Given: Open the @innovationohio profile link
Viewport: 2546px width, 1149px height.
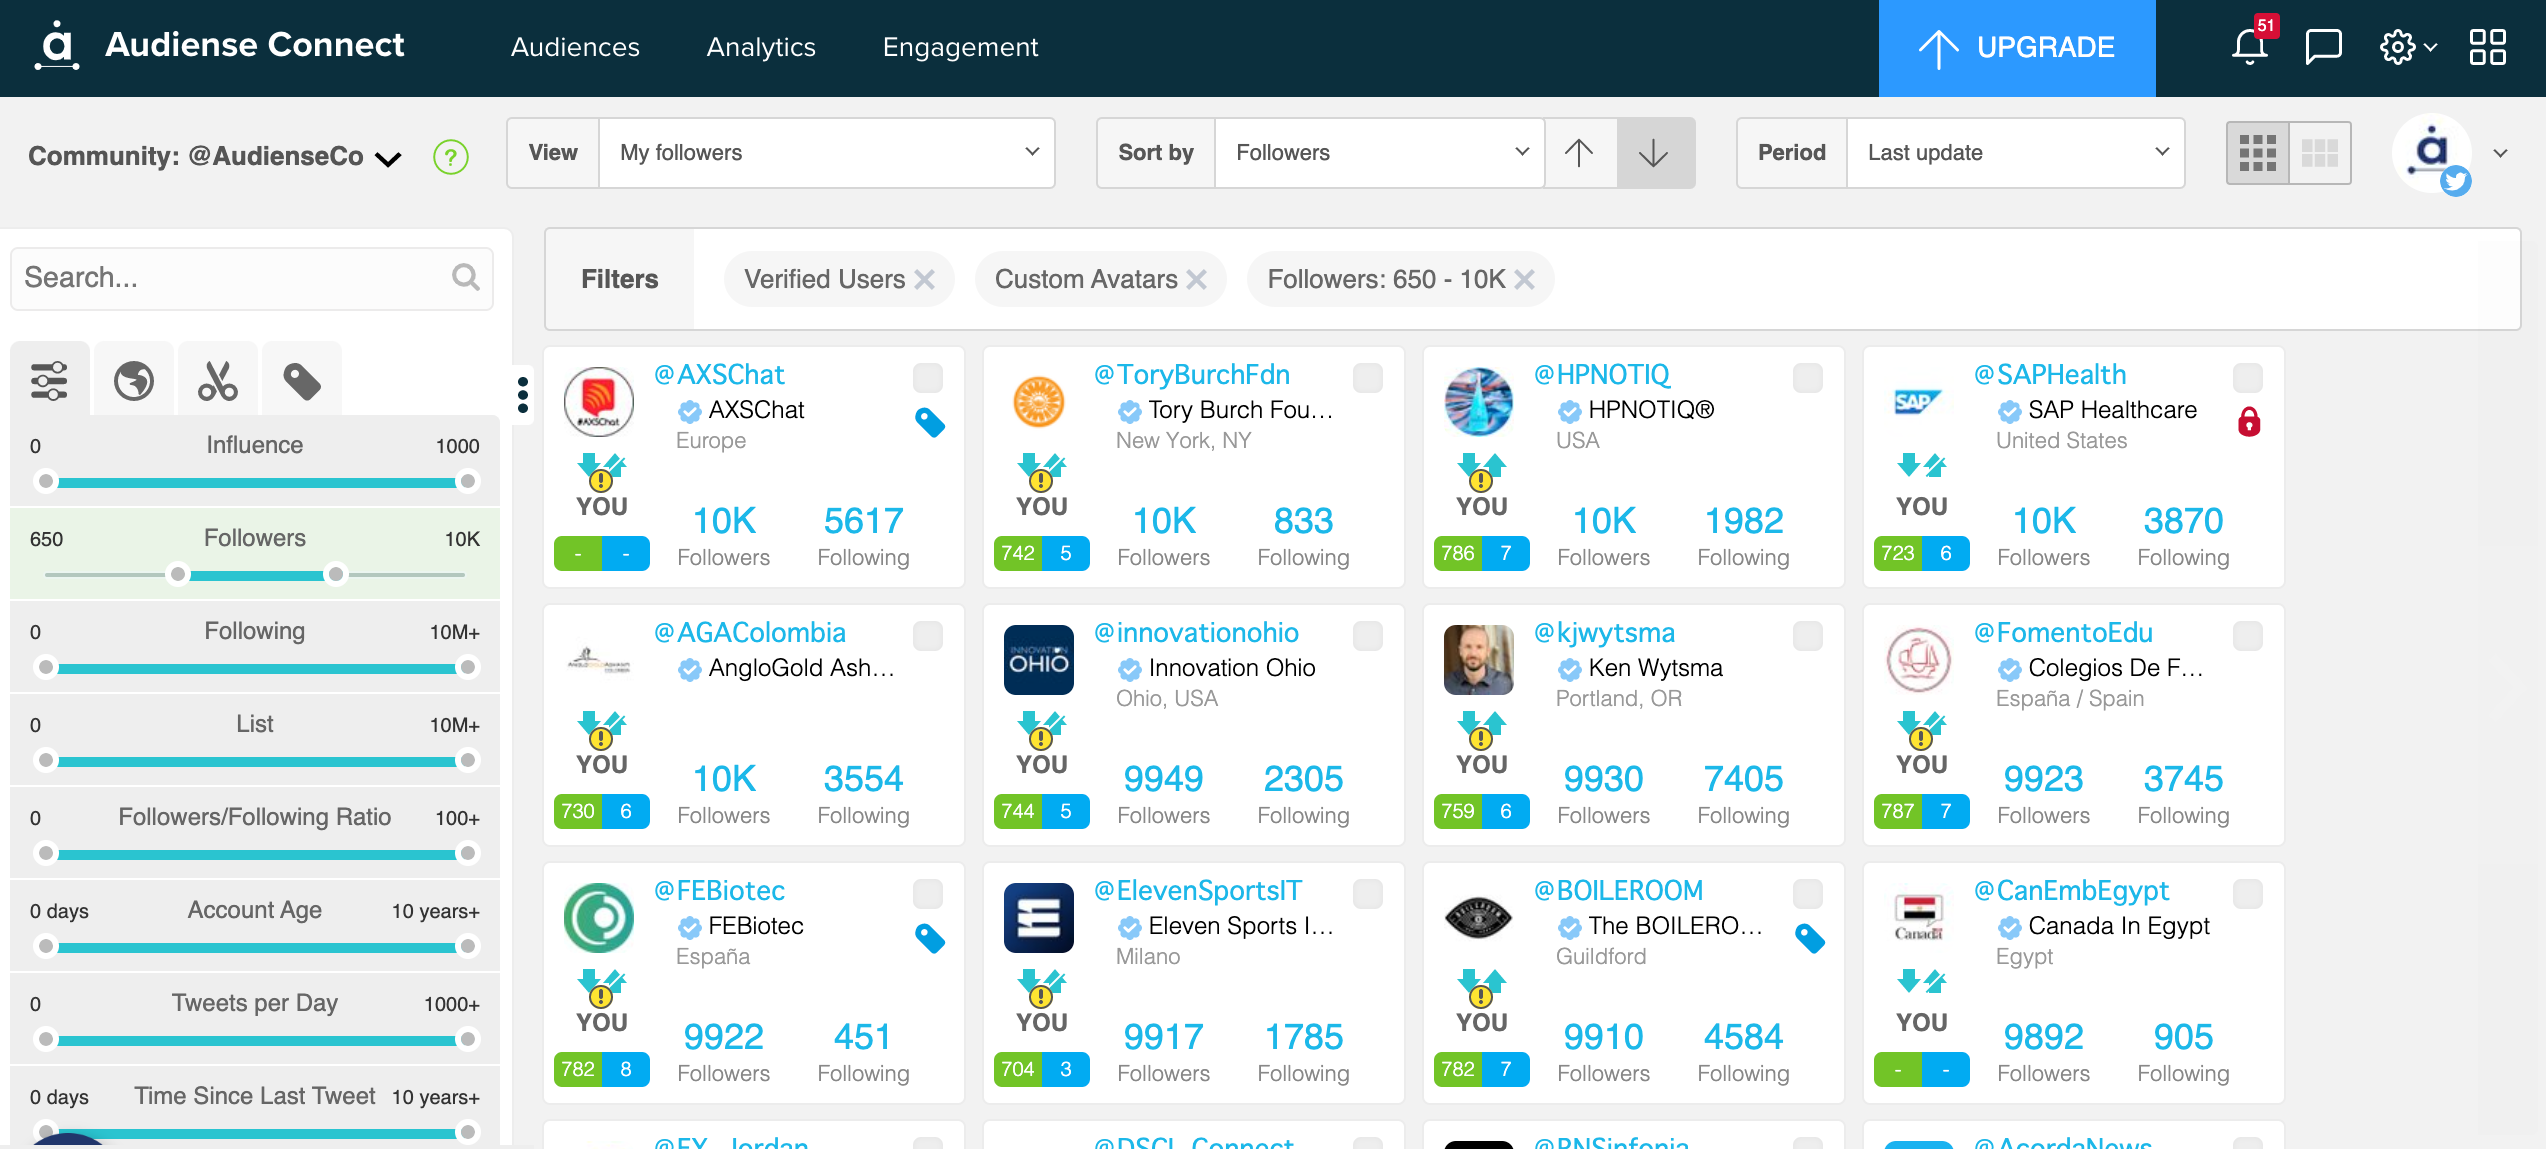Looking at the screenshot, I should point(1196,633).
